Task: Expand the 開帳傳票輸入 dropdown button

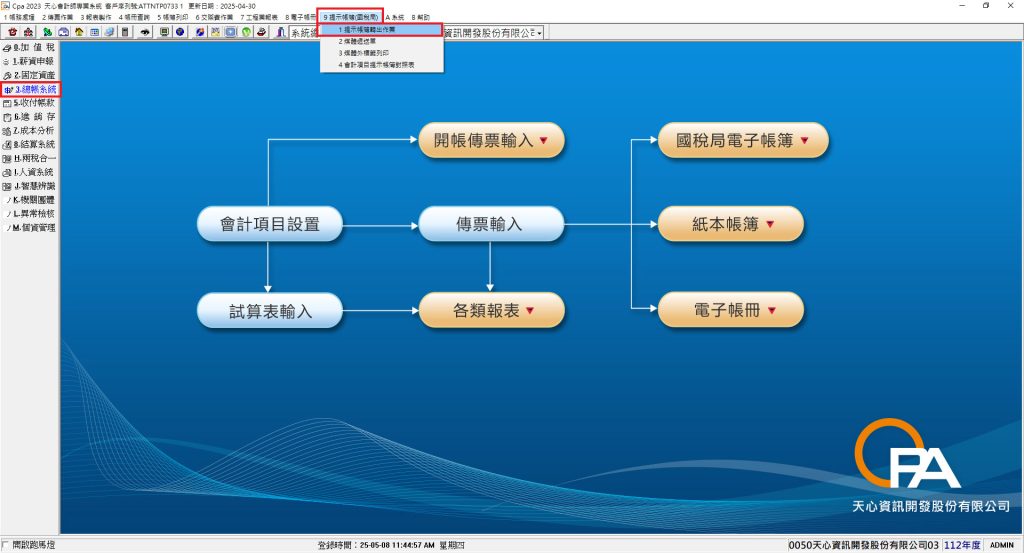Action: click(491, 140)
